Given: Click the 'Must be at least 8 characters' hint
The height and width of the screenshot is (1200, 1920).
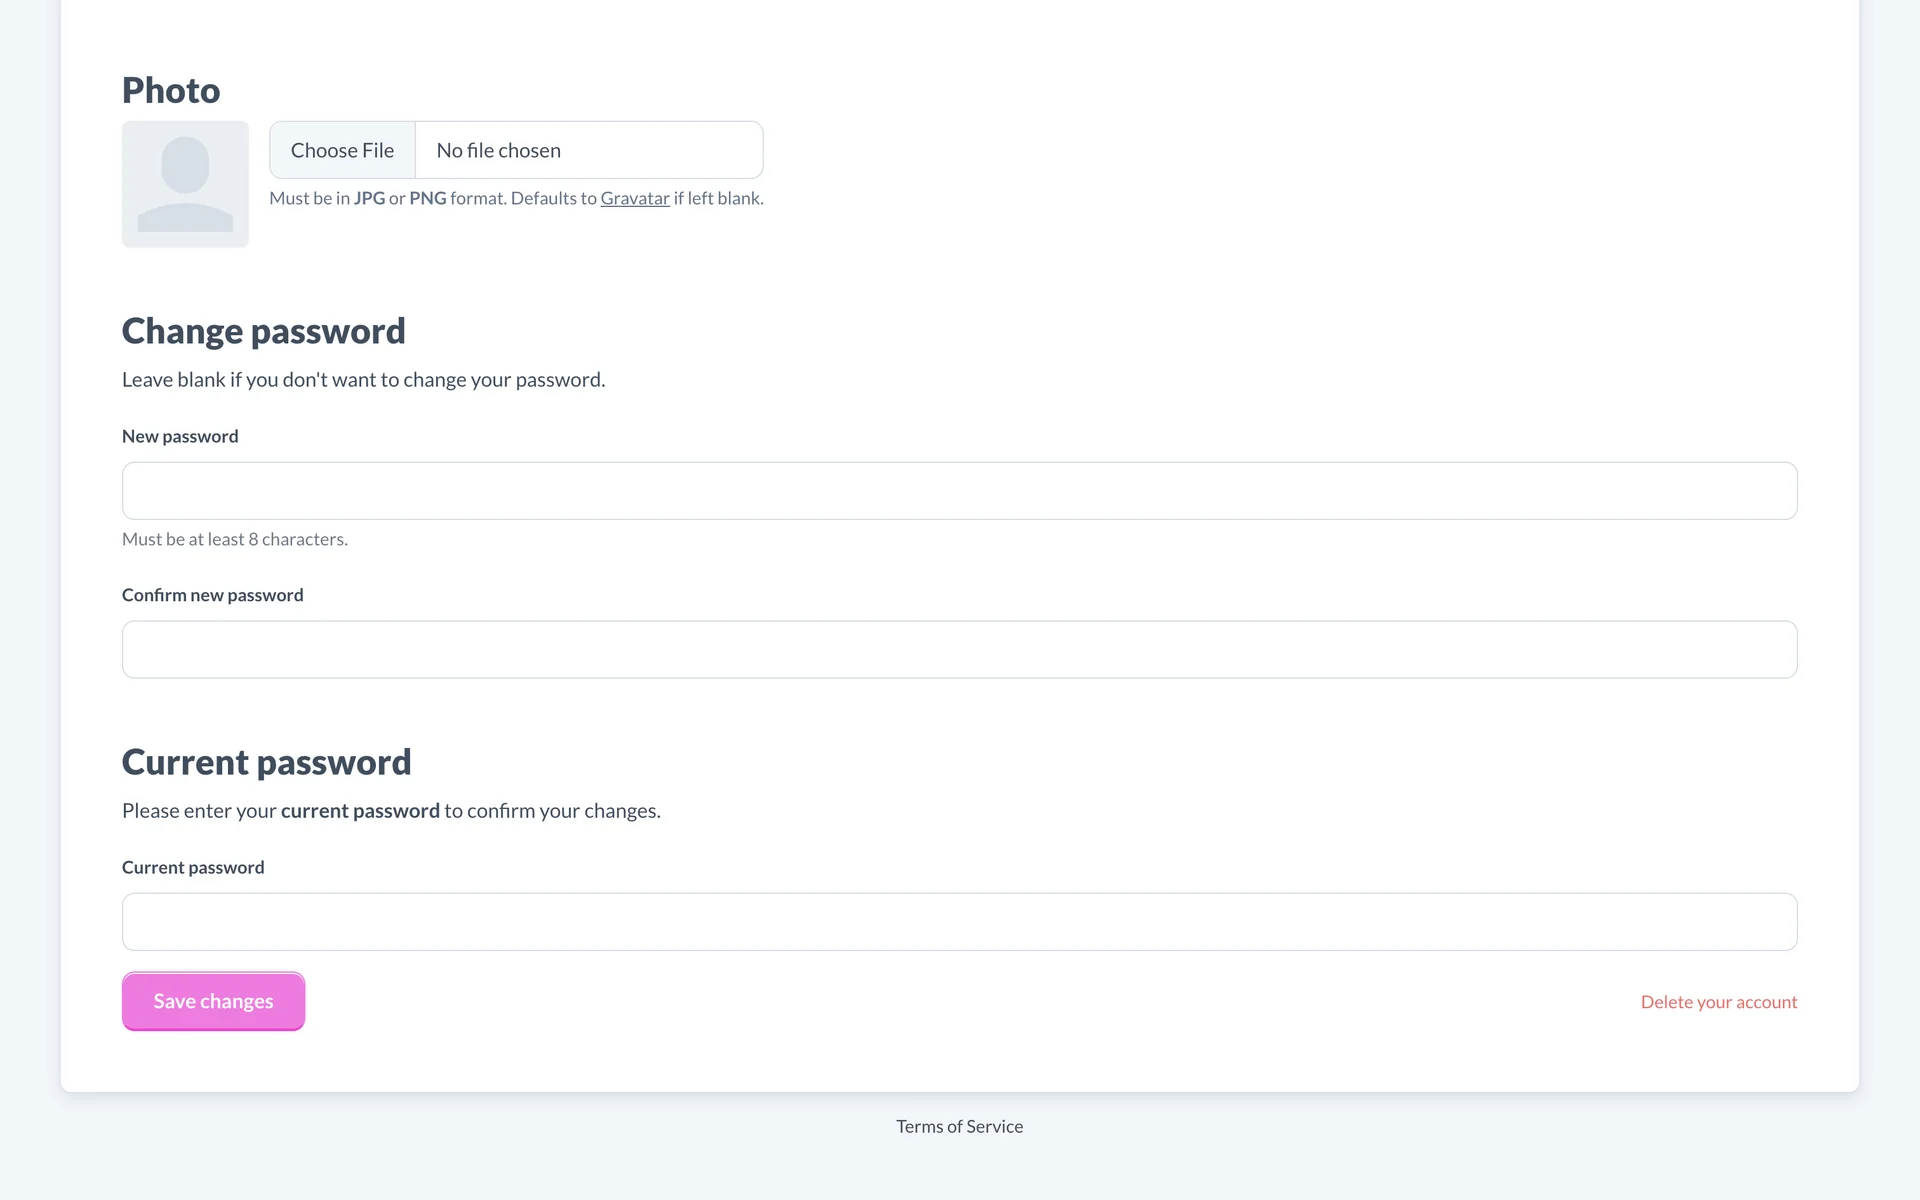Looking at the screenshot, I should [x=235, y=539].
